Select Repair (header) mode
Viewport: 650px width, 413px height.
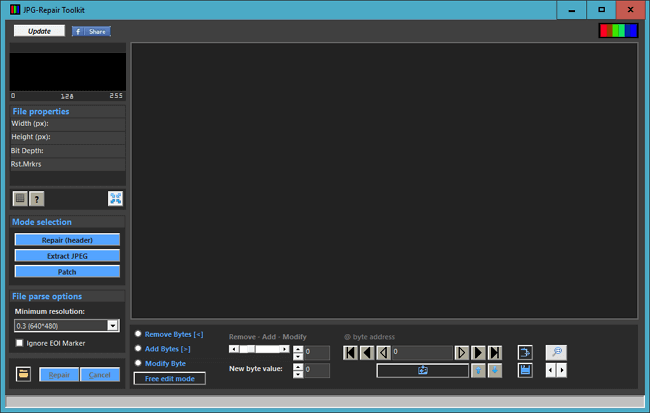click(67, 240)
